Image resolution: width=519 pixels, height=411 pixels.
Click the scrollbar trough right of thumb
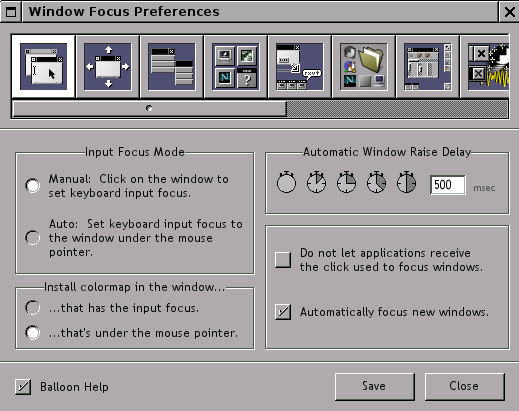tap(397, 109)
